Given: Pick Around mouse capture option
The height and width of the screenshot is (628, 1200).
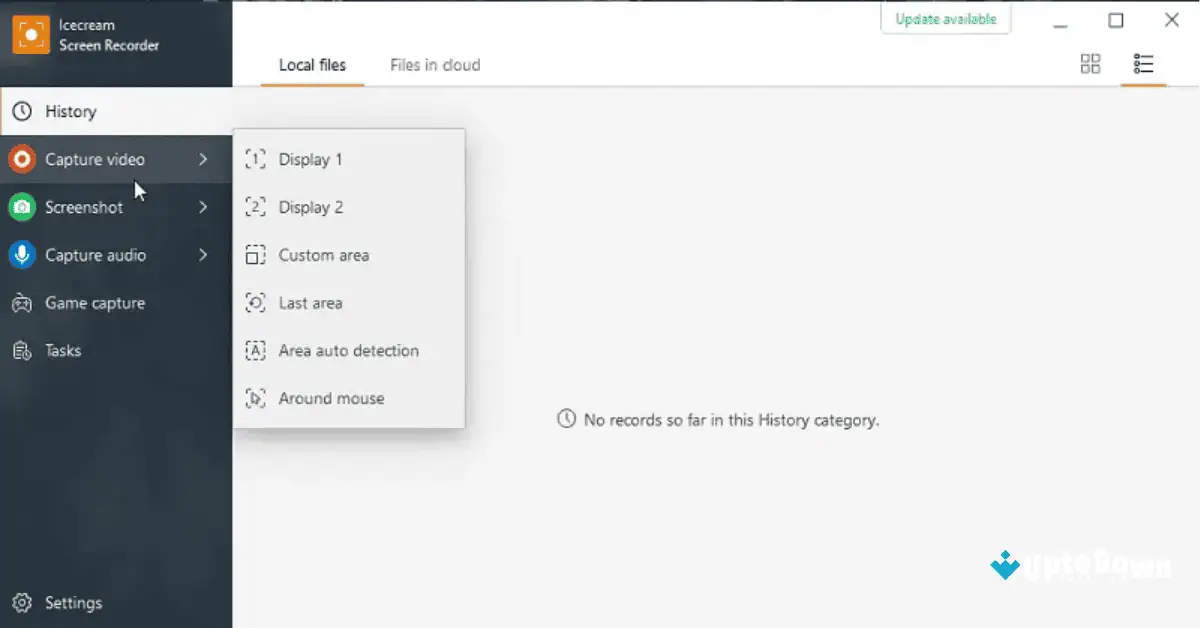Looking at the screenshot, I should click(331, 398).
